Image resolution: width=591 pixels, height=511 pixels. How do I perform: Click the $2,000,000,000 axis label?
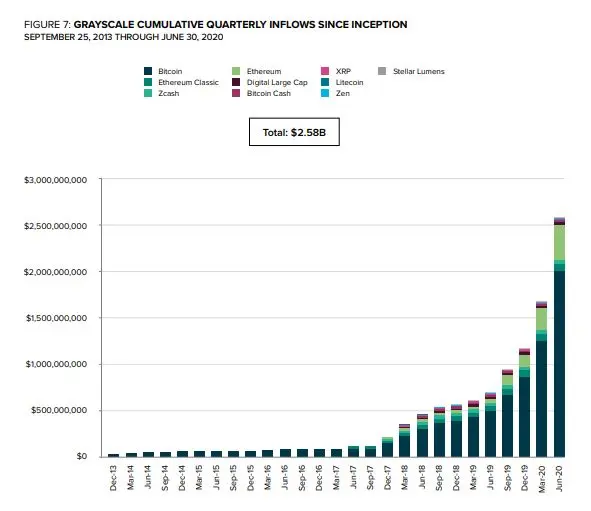coord(55,272)
